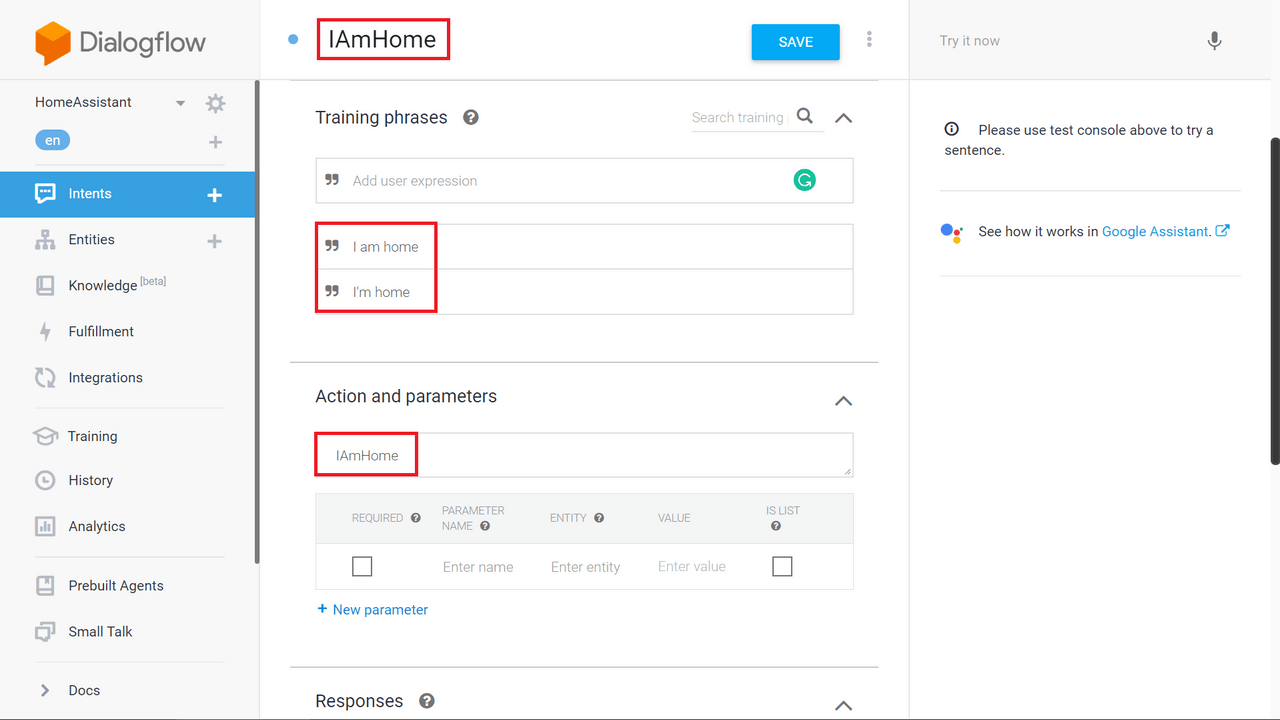Viewport: 1280px width, 720px height.
Task: Click the Knowledge book icon
Action: (45, 286)
